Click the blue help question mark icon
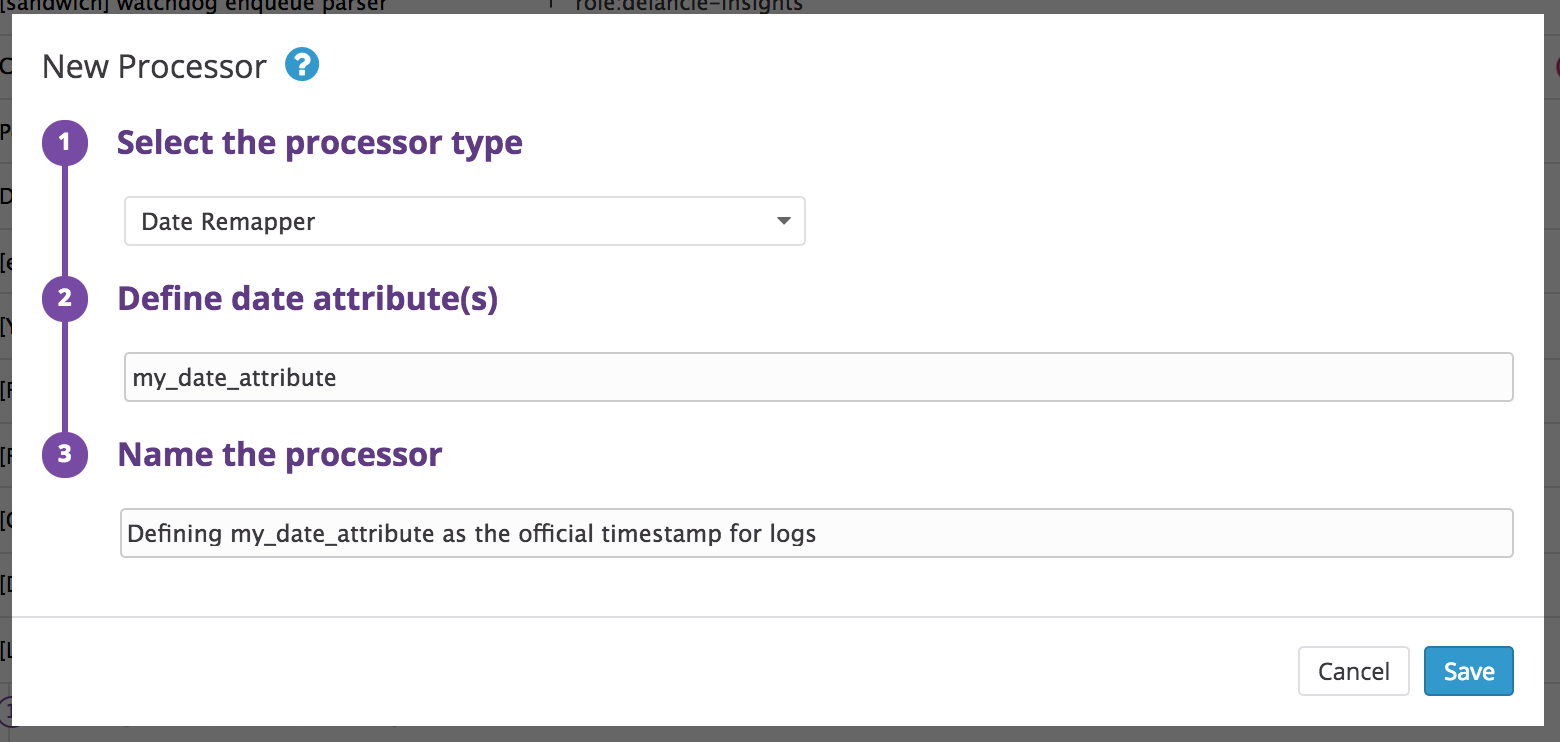The image size is (1560, 742). pyautogui.click(x=301, y=66)
